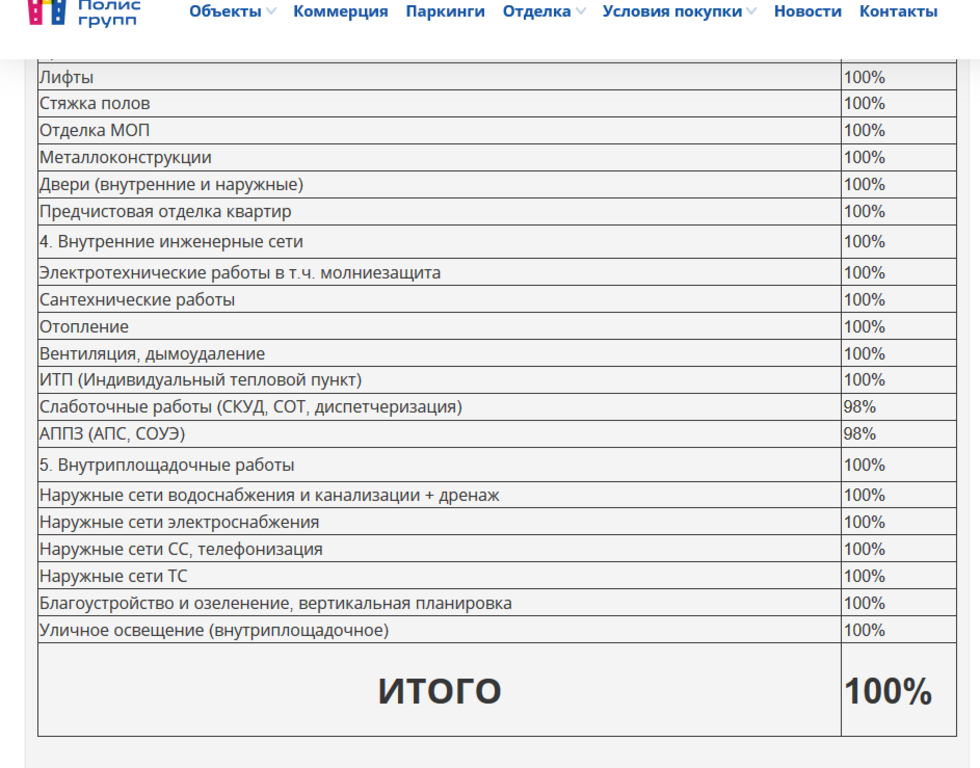This screenshot has width=980, height=768.
Task: Select the 98% value for АППЗ
Action: click(859, 434)
